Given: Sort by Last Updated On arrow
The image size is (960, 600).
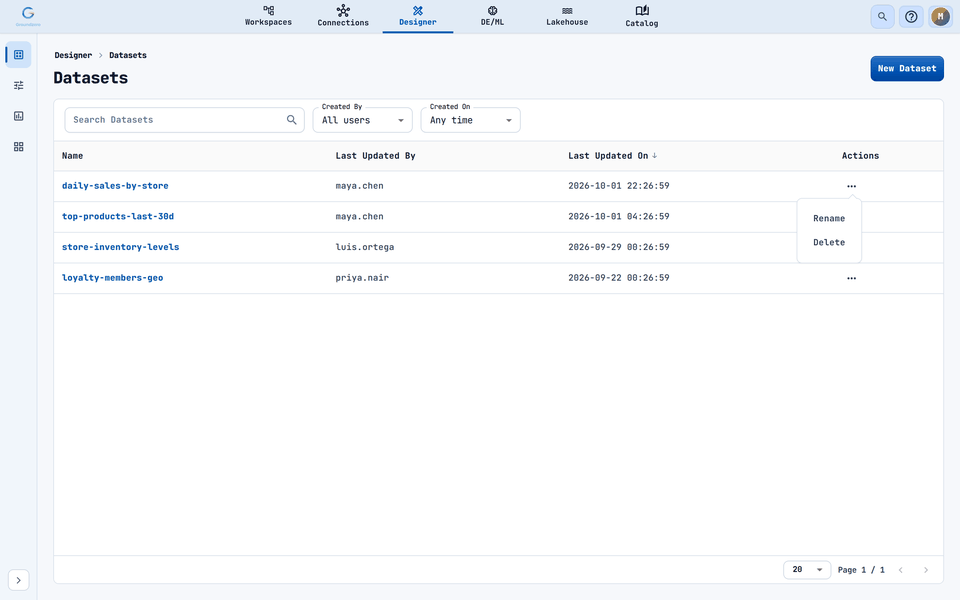Looking at the screenshot, I should (x=654, y=156).
